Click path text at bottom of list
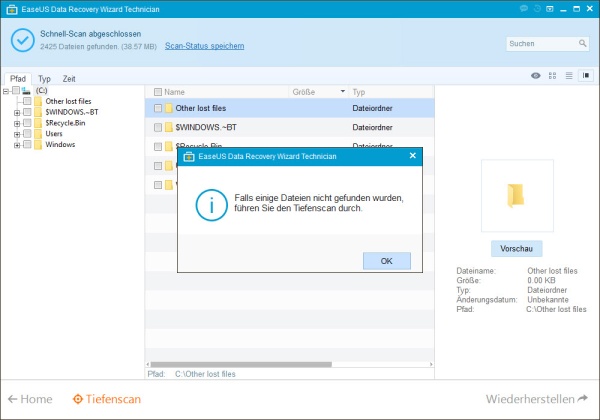This screenshot has width=600, height=420. (205, 374)
